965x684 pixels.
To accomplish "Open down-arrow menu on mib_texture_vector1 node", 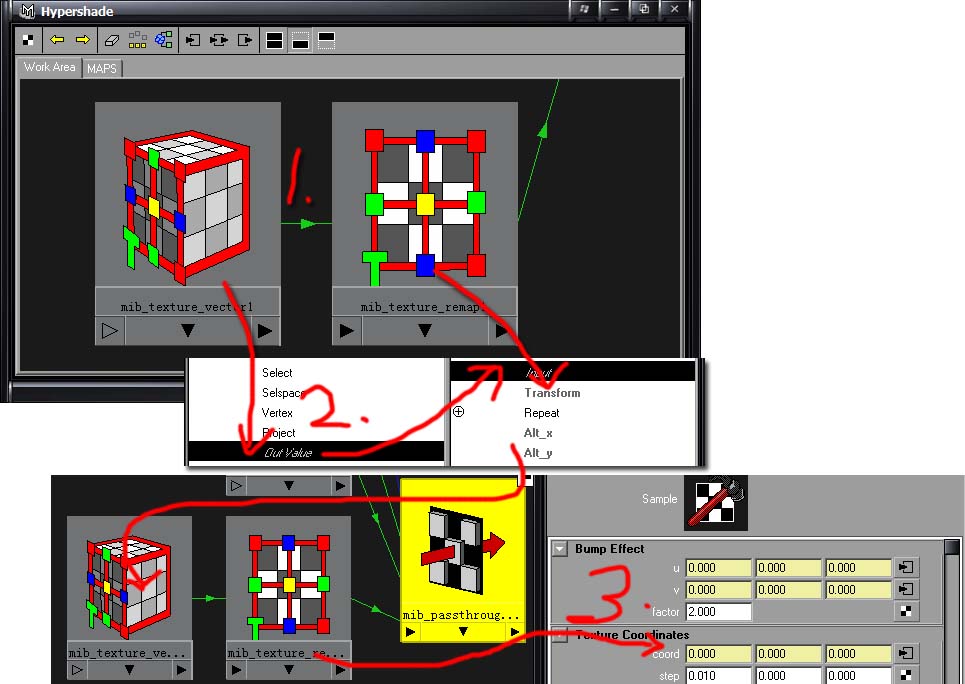I will (x=188, y=331).
